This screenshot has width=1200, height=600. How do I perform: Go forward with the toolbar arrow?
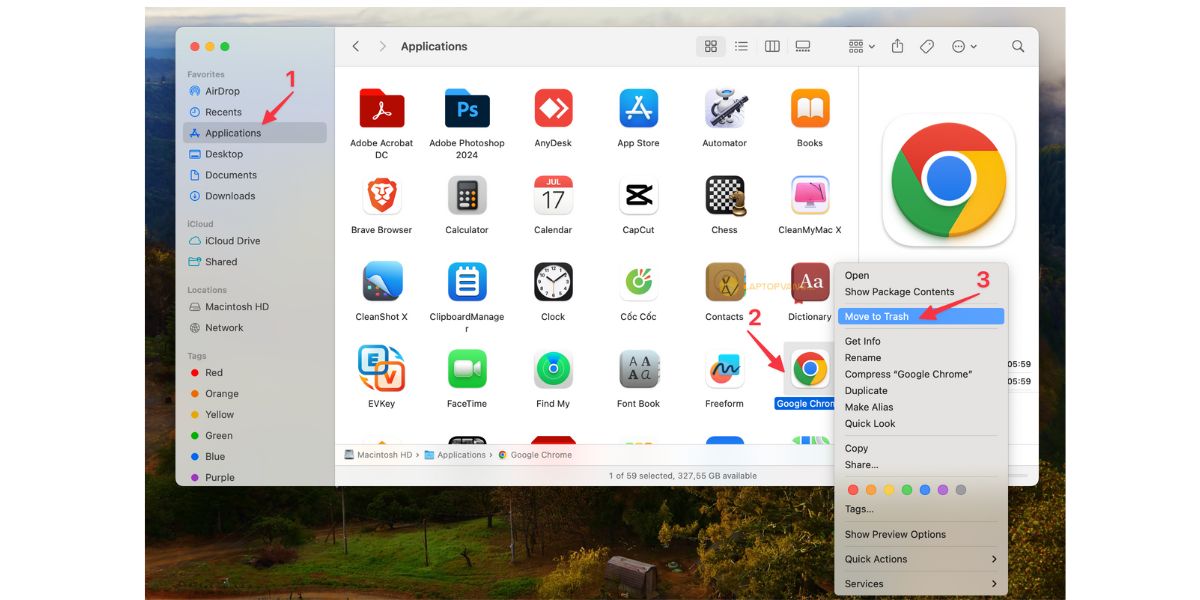click(x=382, y=46)
